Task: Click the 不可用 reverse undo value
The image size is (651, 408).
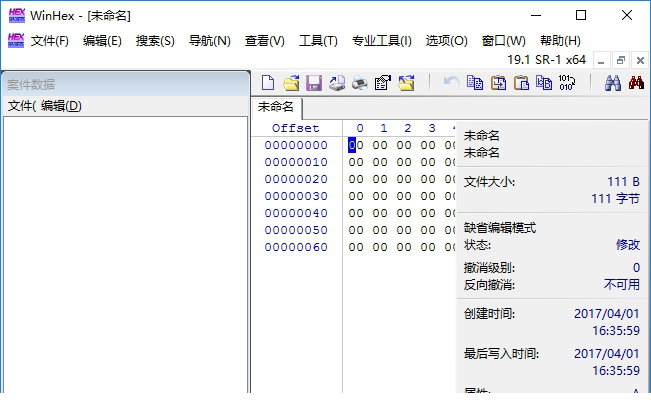Action: pos(622,285)
